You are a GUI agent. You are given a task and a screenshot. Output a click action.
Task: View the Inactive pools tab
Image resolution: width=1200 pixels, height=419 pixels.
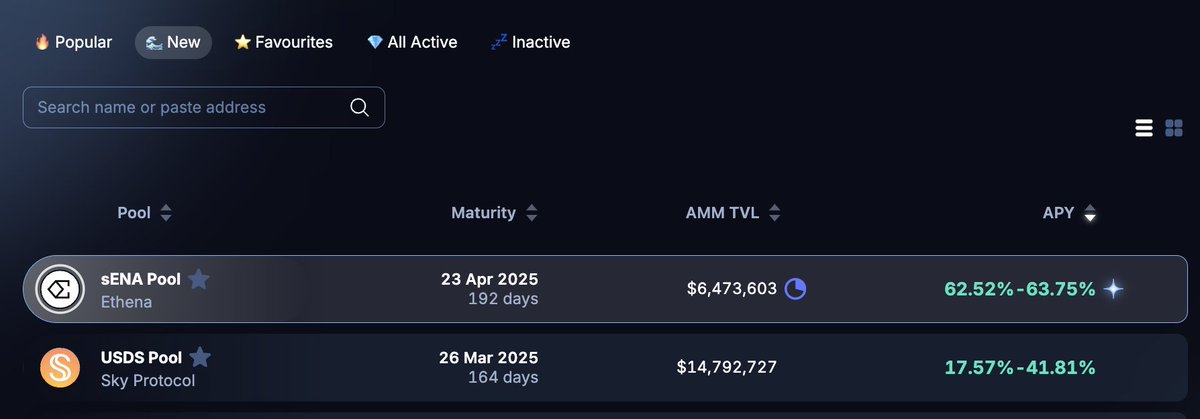530,42
